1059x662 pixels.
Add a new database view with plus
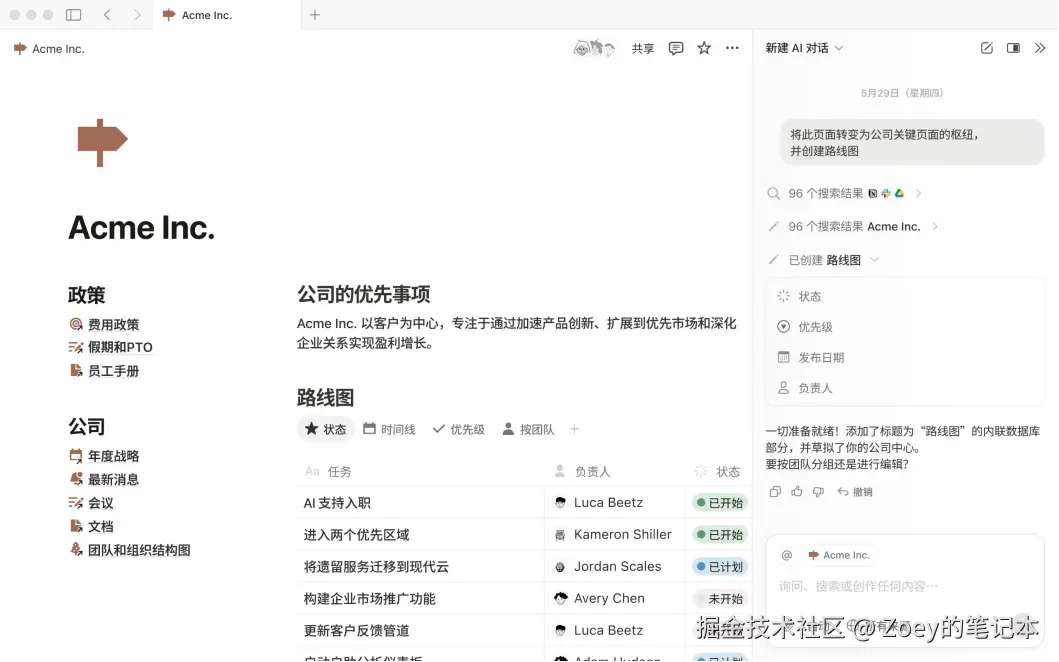574,429
